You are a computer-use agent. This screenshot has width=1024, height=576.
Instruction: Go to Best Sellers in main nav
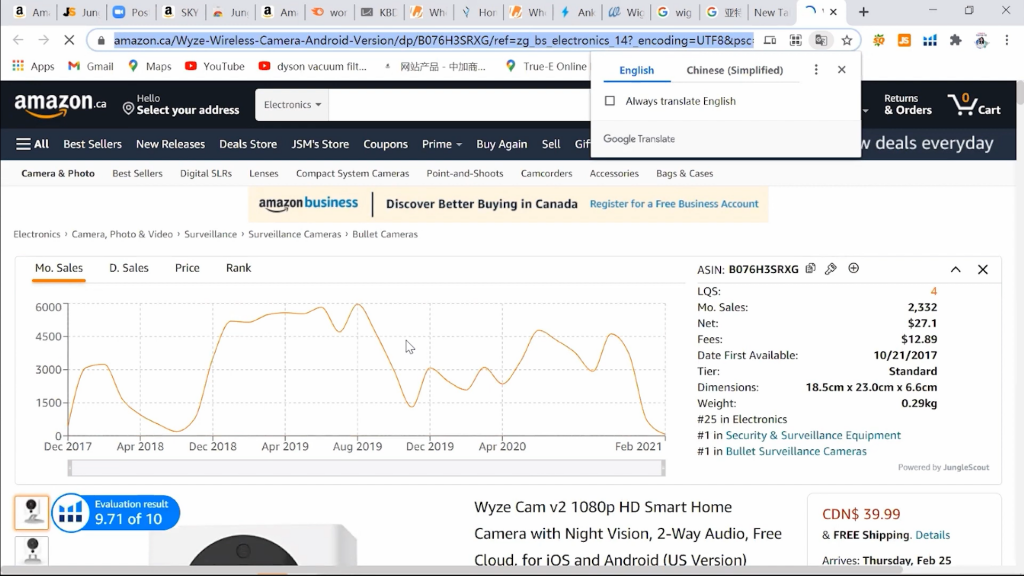[x=92, y=144]
